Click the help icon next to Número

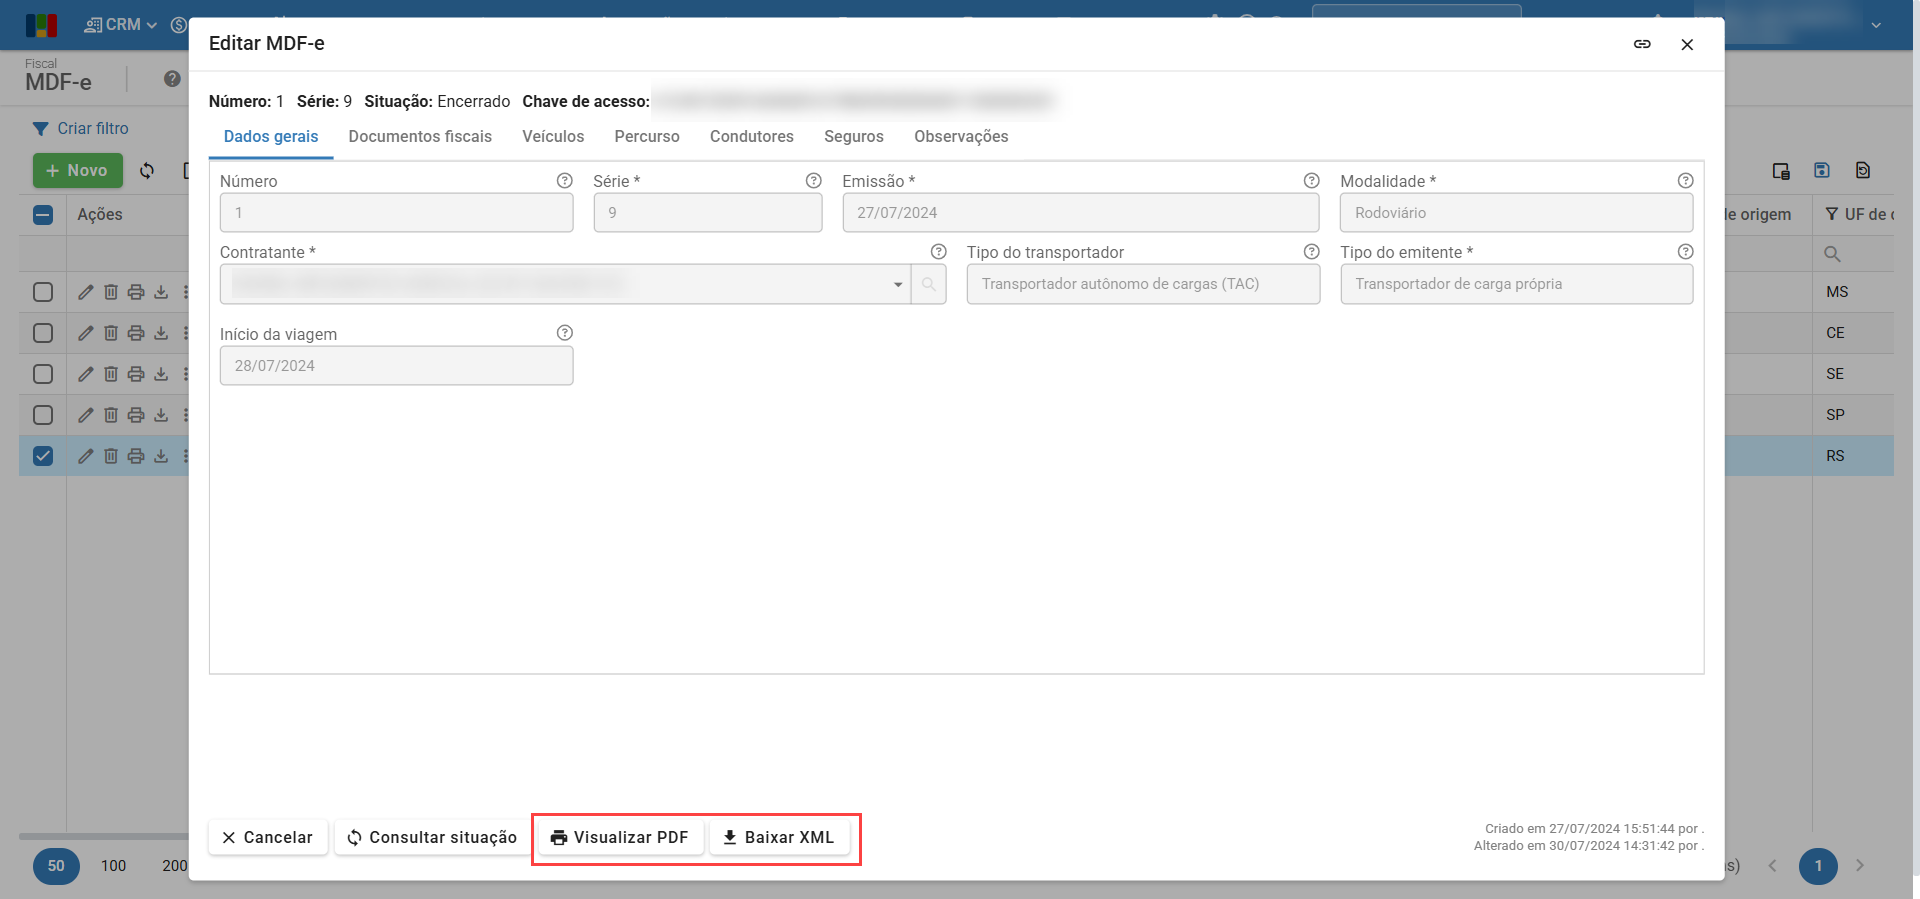(x=565, y=181)
